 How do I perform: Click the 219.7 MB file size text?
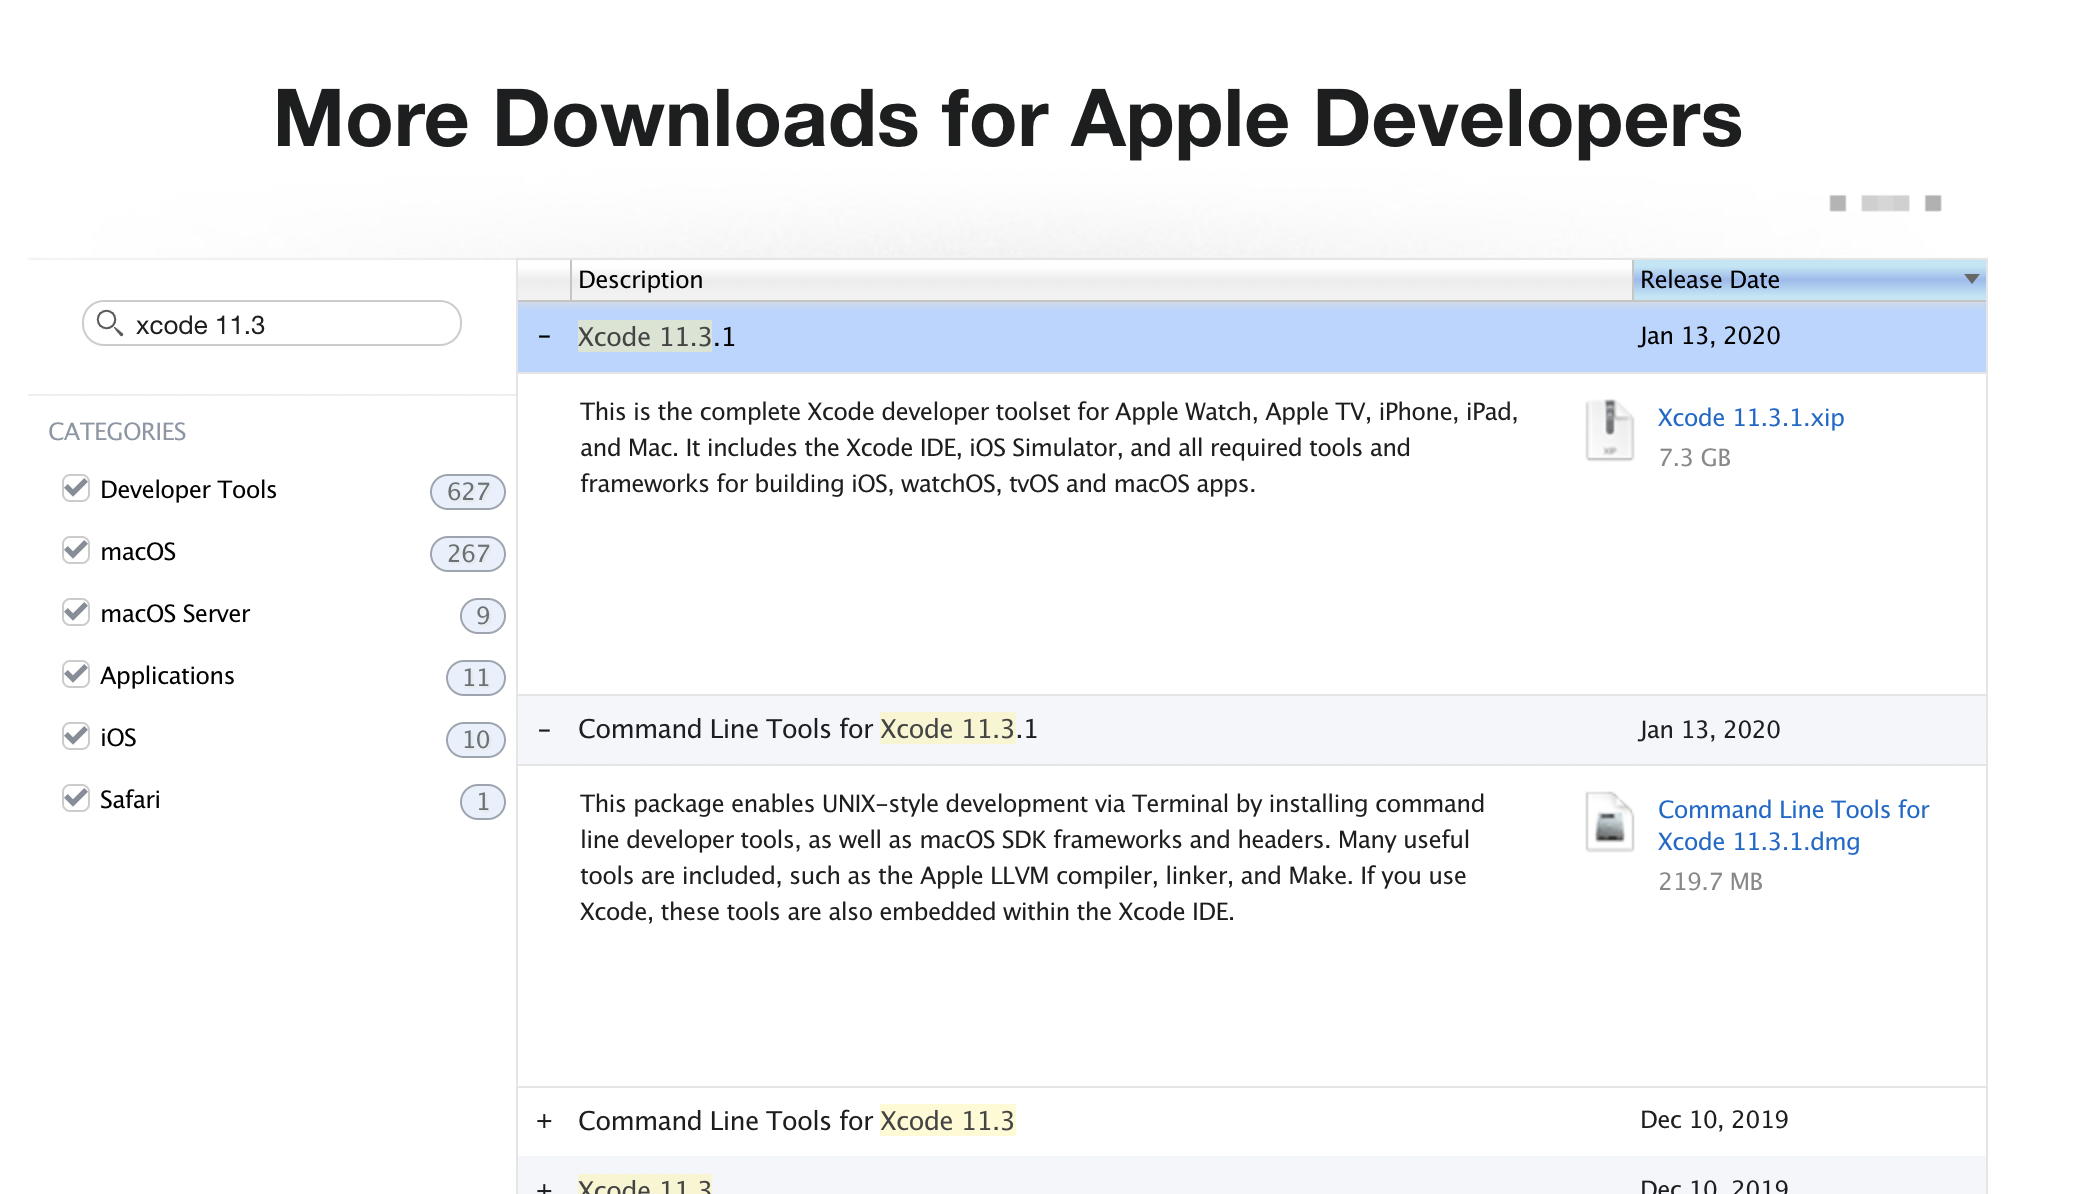point(1710,882)
